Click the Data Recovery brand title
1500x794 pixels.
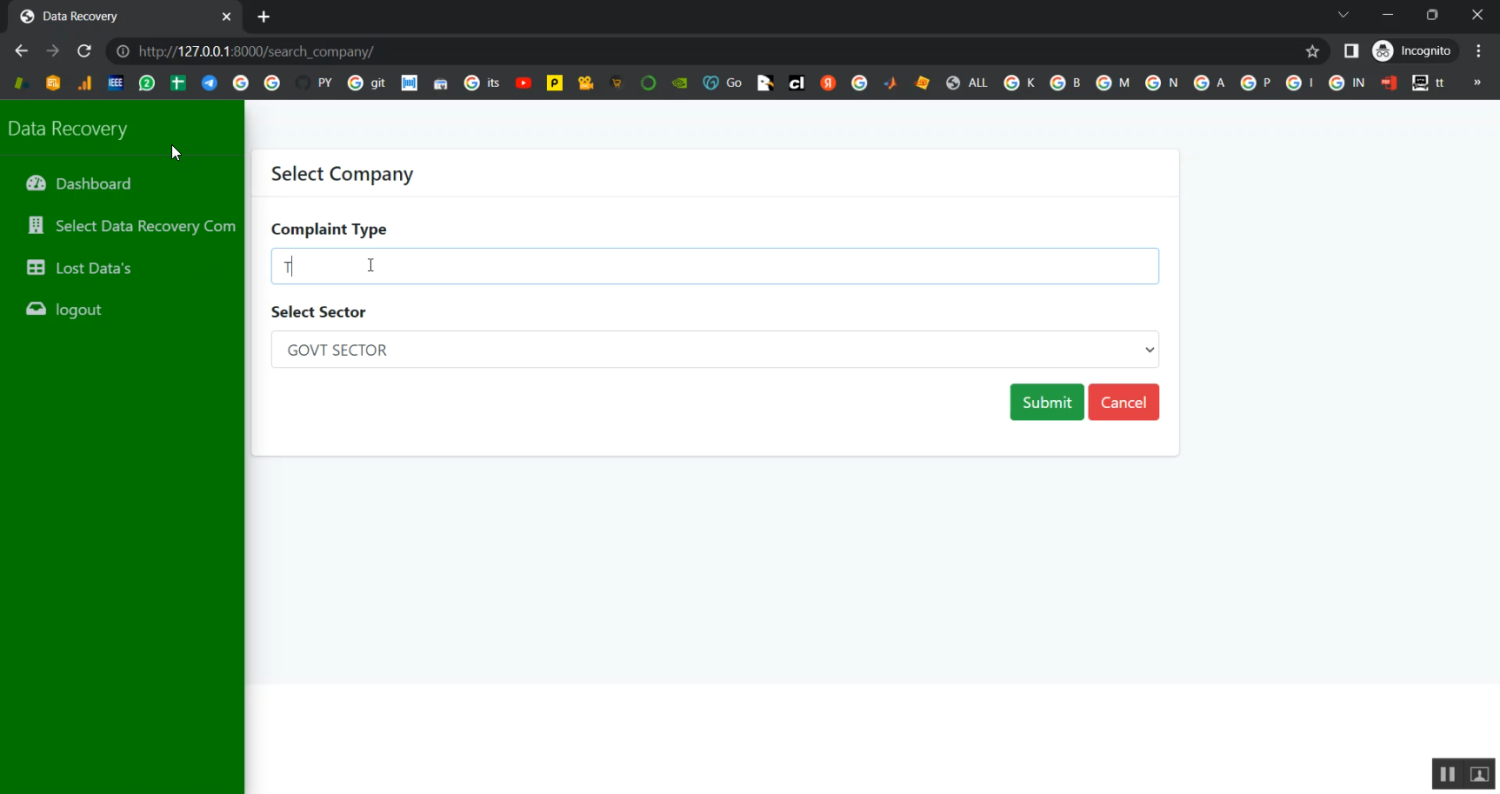pos(67,128)
